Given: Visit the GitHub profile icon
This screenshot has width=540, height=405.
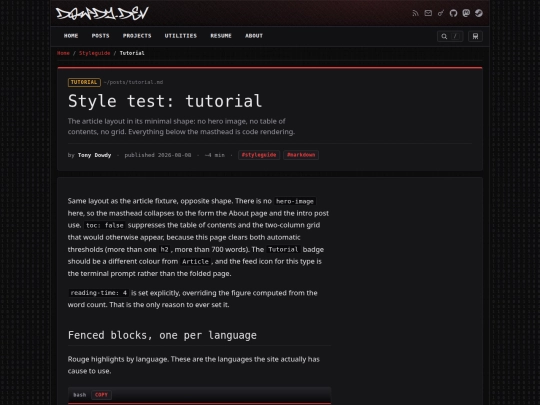Looking at the screenshot, I should coord(454,13).
